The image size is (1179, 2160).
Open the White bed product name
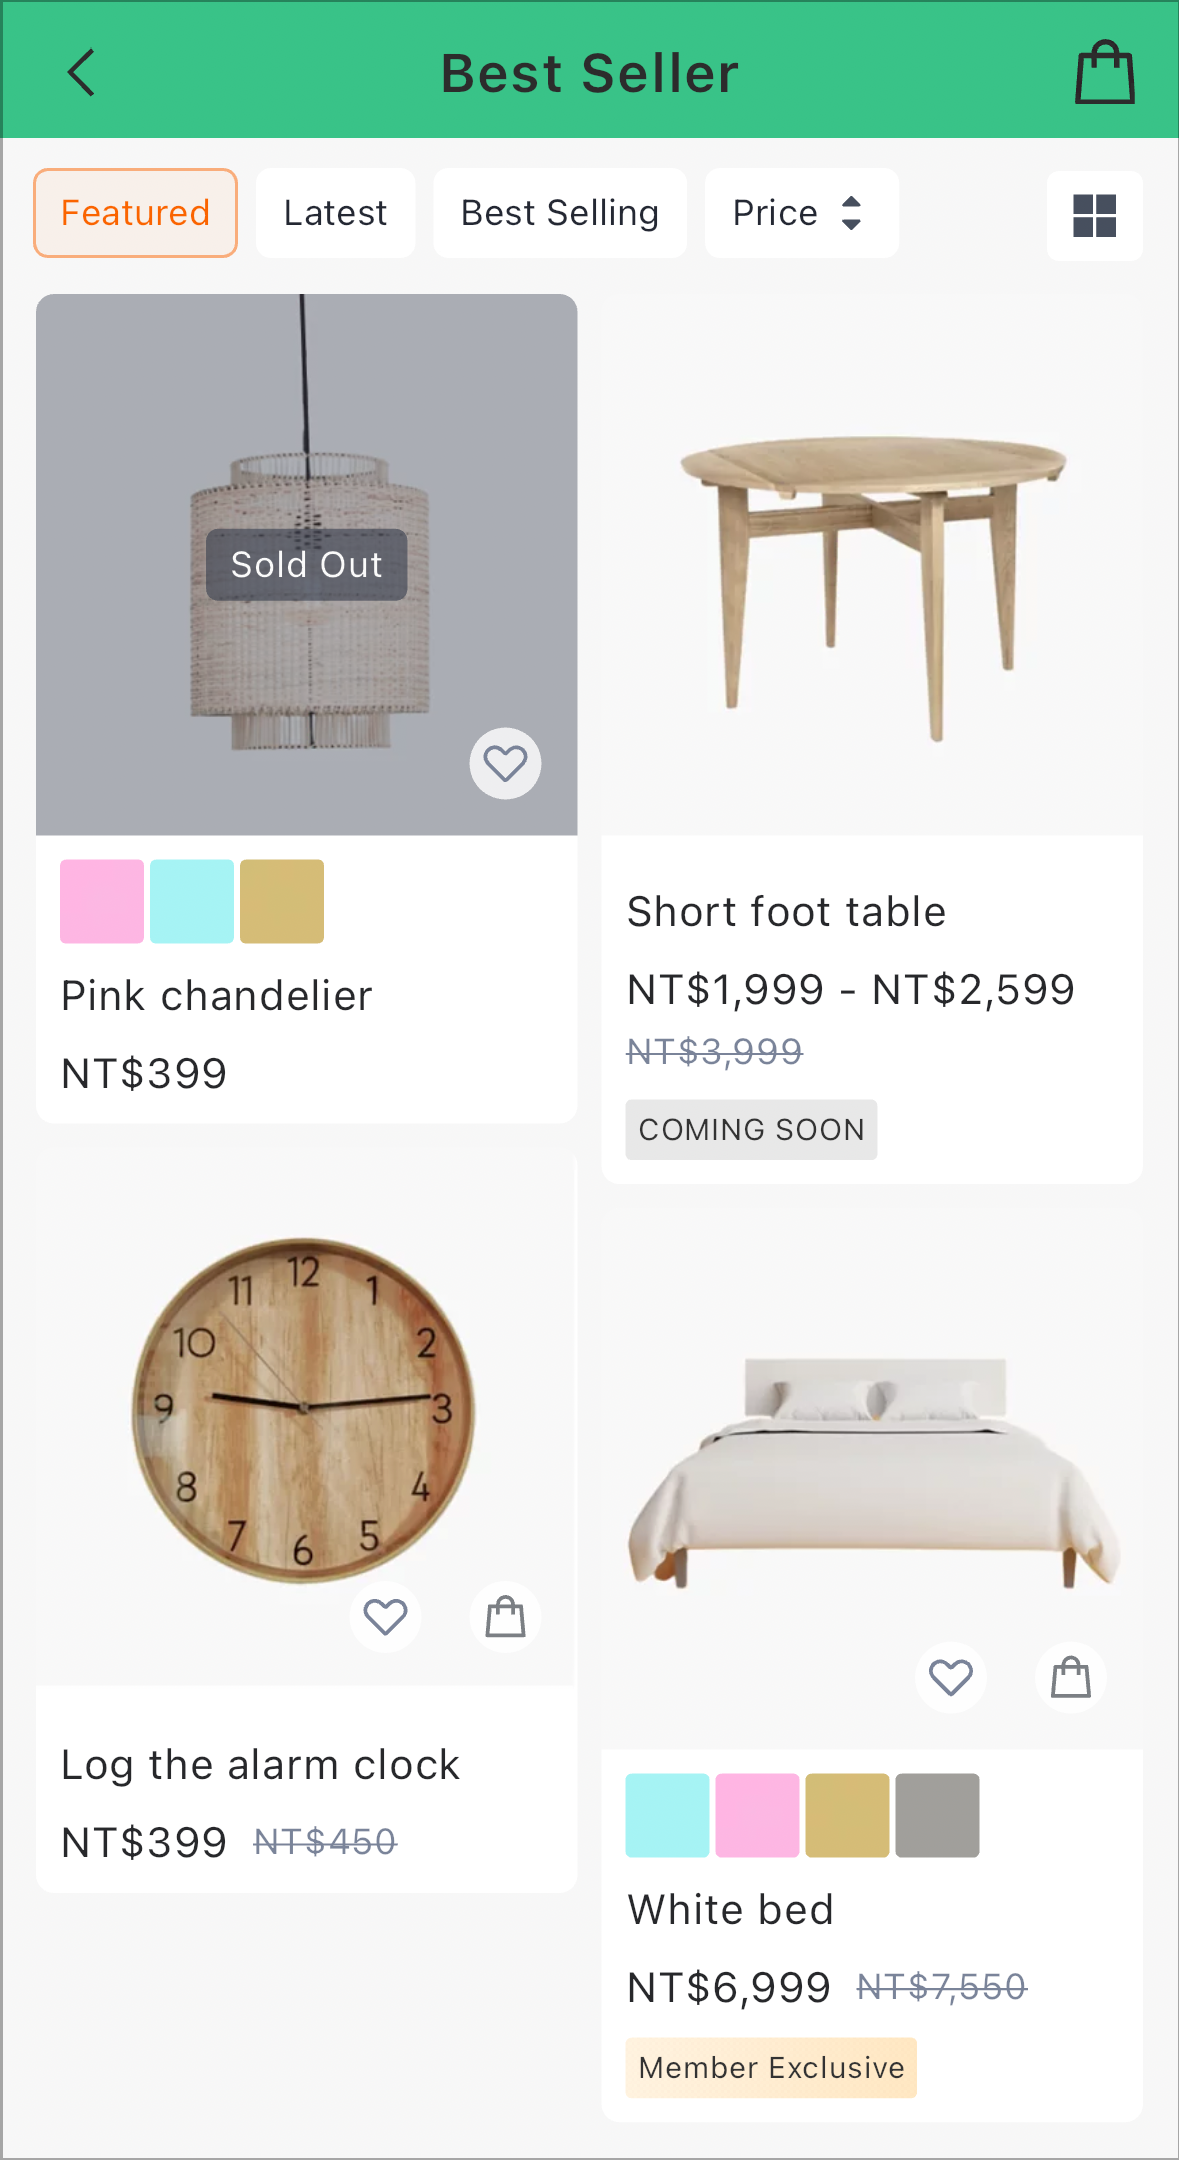pos(730,1910)
